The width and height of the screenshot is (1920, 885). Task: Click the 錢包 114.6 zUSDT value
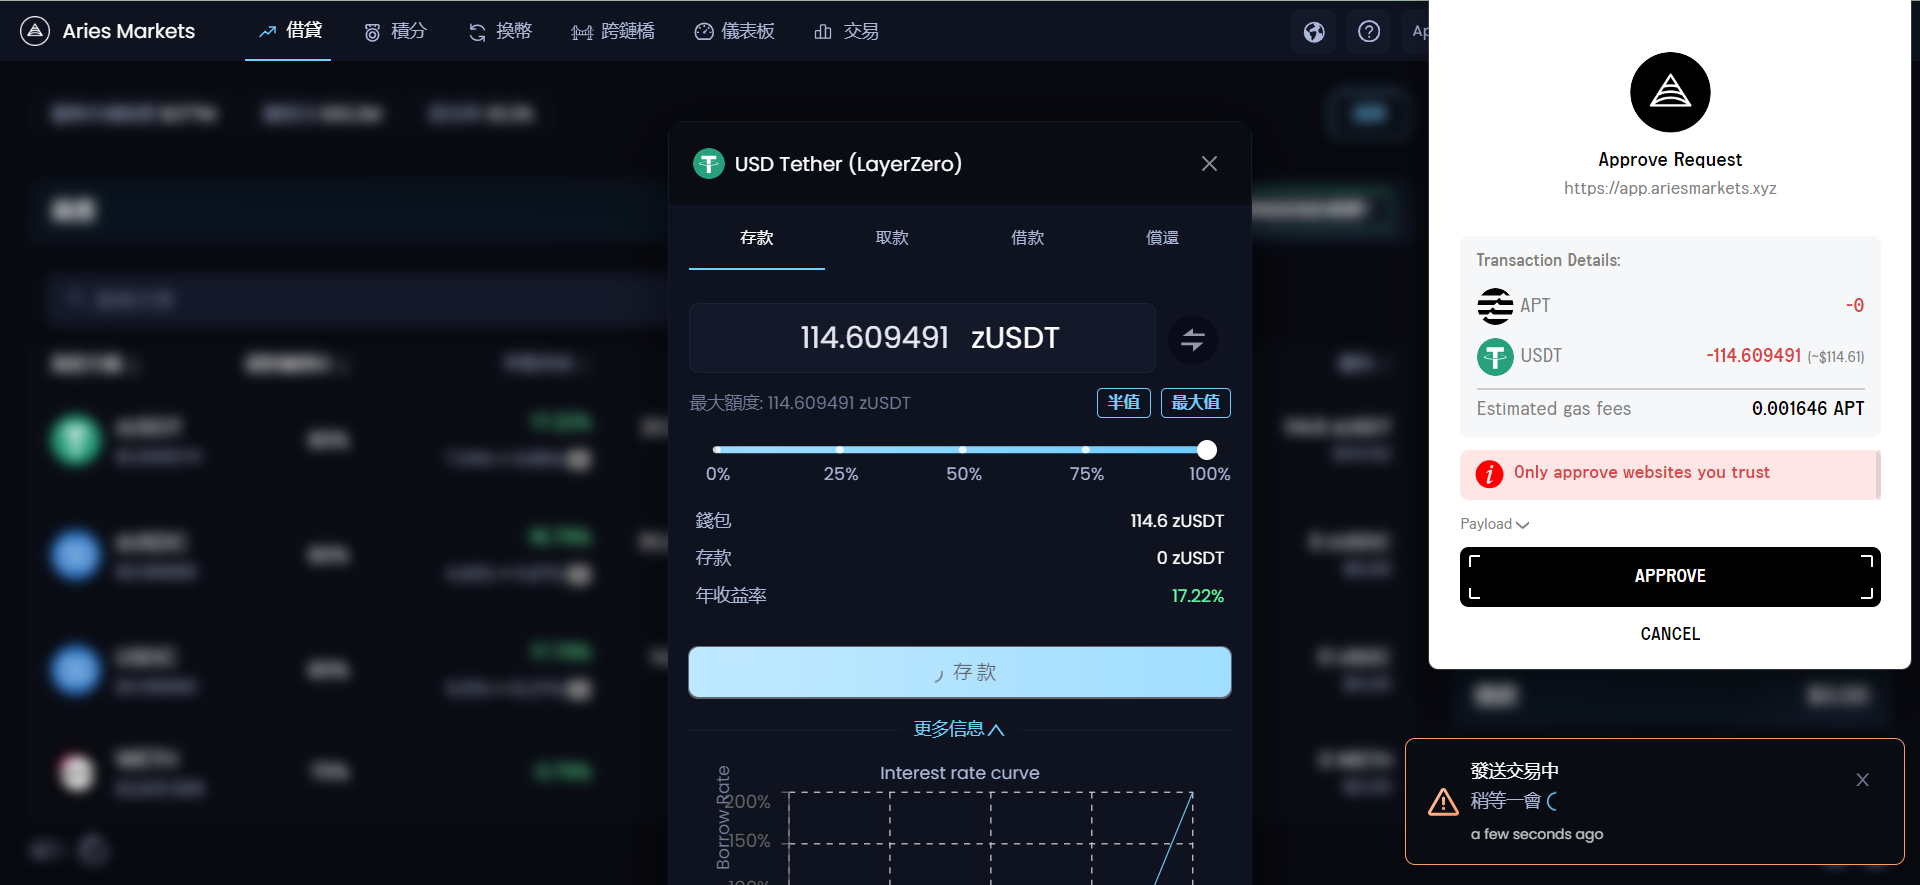point(1177,521)
